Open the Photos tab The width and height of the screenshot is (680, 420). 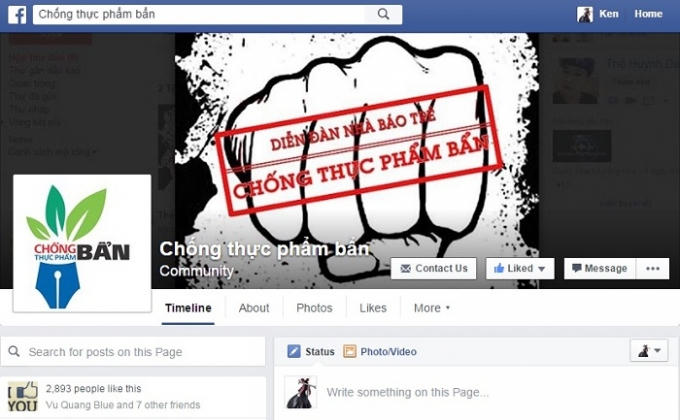314,308
